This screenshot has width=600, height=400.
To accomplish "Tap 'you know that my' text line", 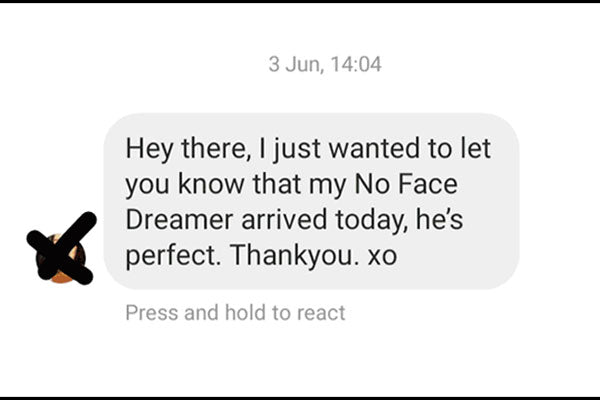I will coord(235,185).
